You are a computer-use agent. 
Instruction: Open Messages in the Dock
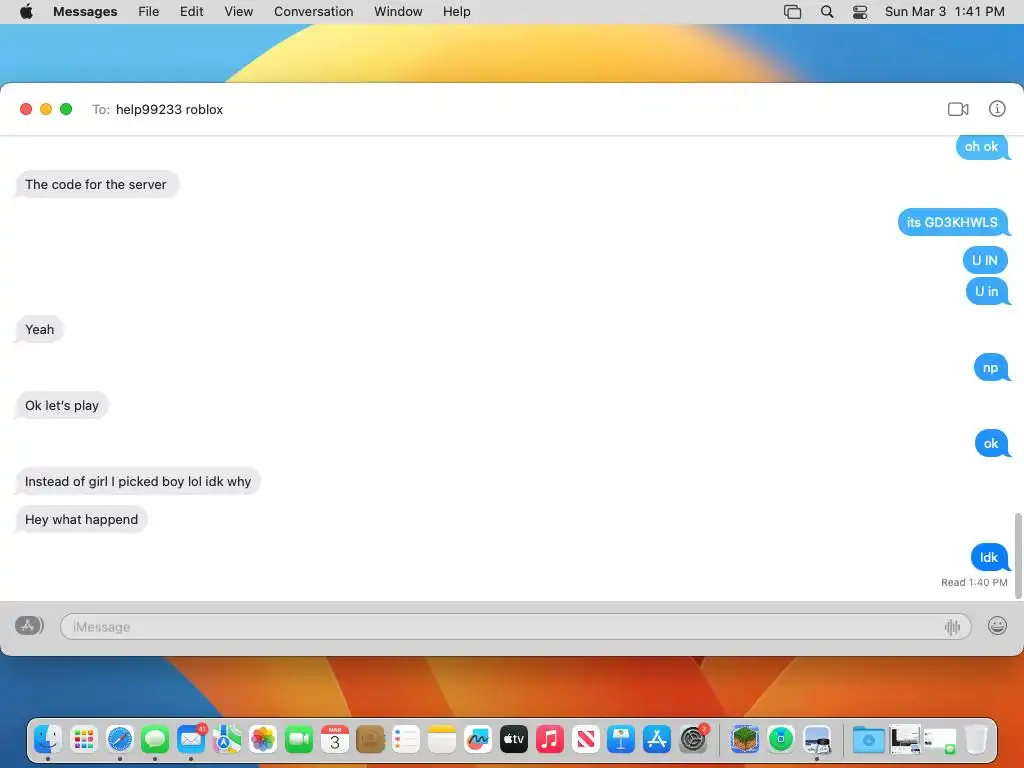click(155, 740)
